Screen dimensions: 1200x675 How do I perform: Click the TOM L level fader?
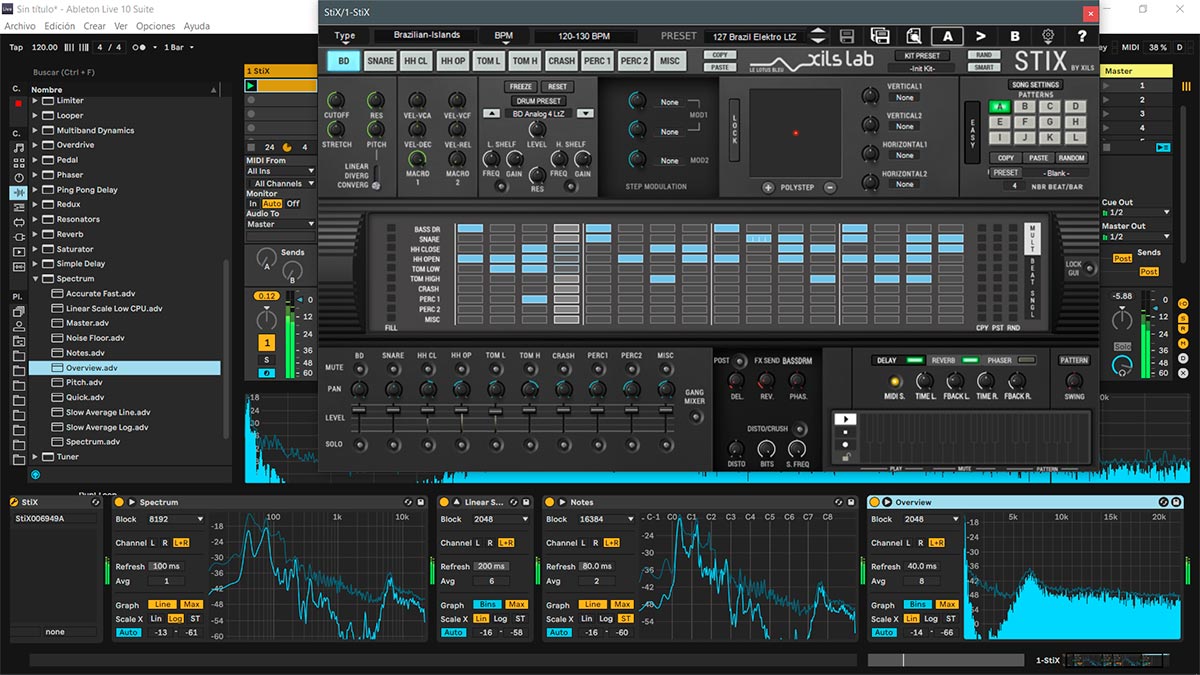tap(495, 412)
